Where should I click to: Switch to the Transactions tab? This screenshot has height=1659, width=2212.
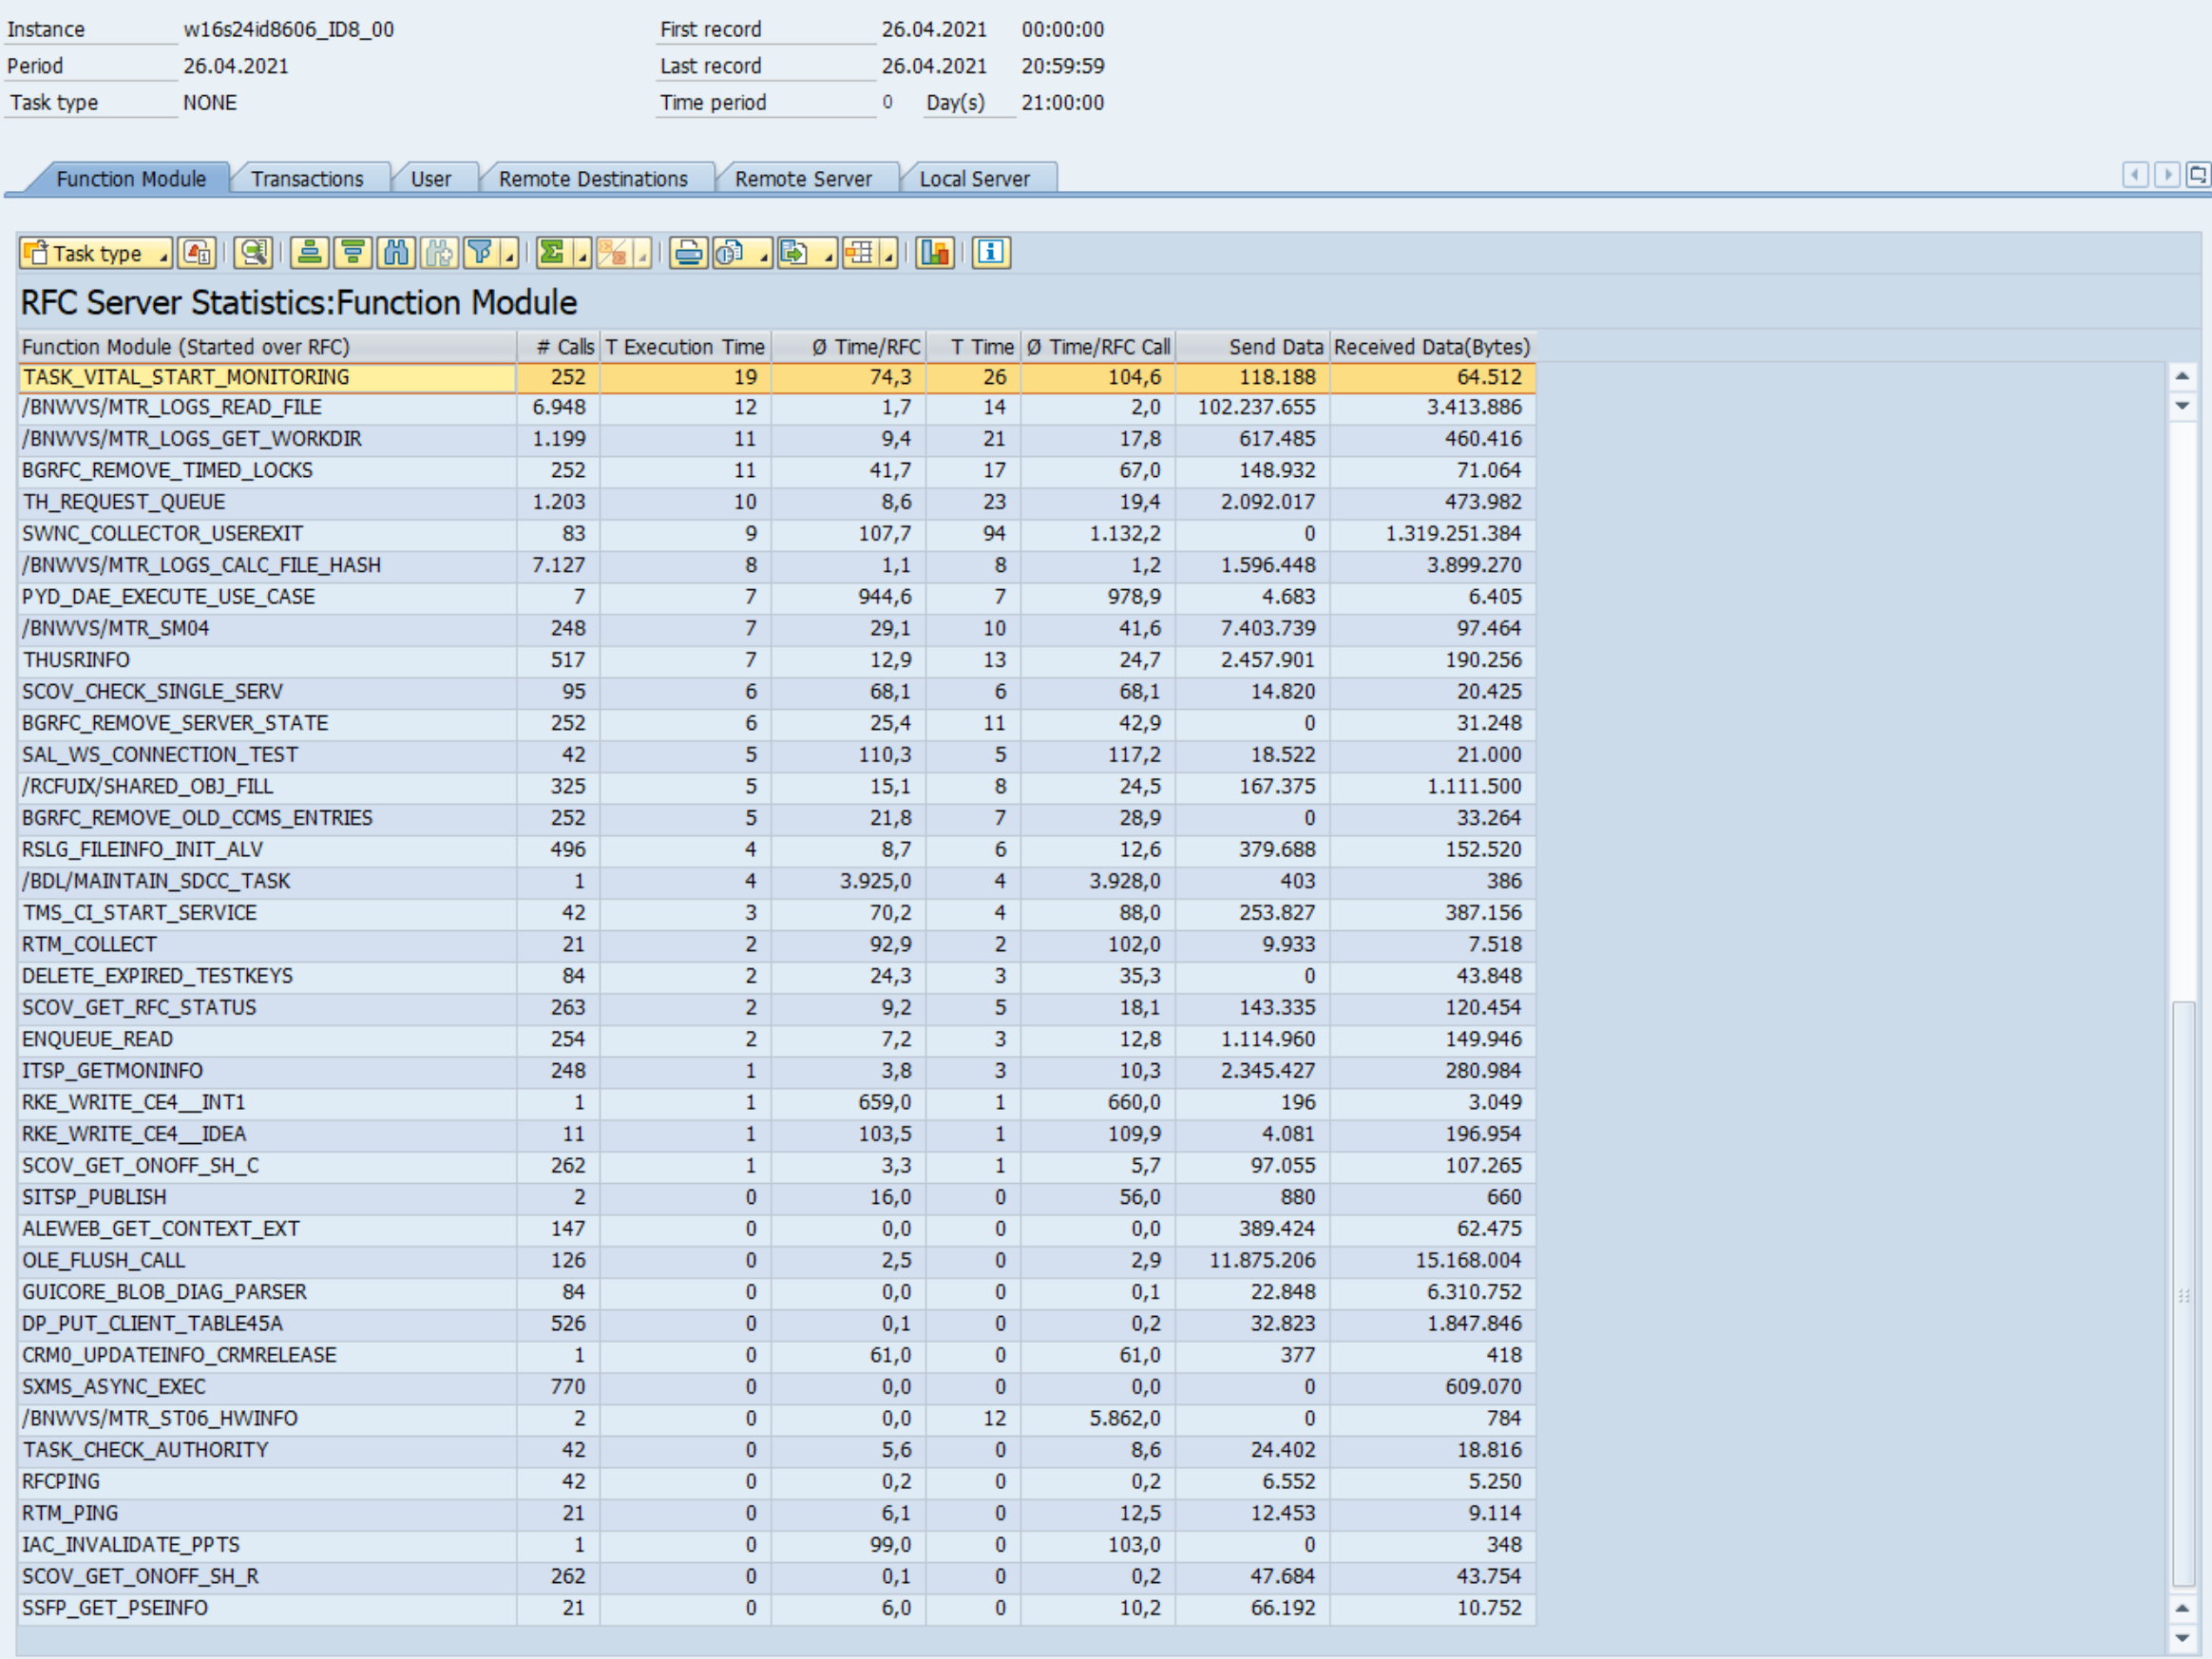[x=307, y=179]
